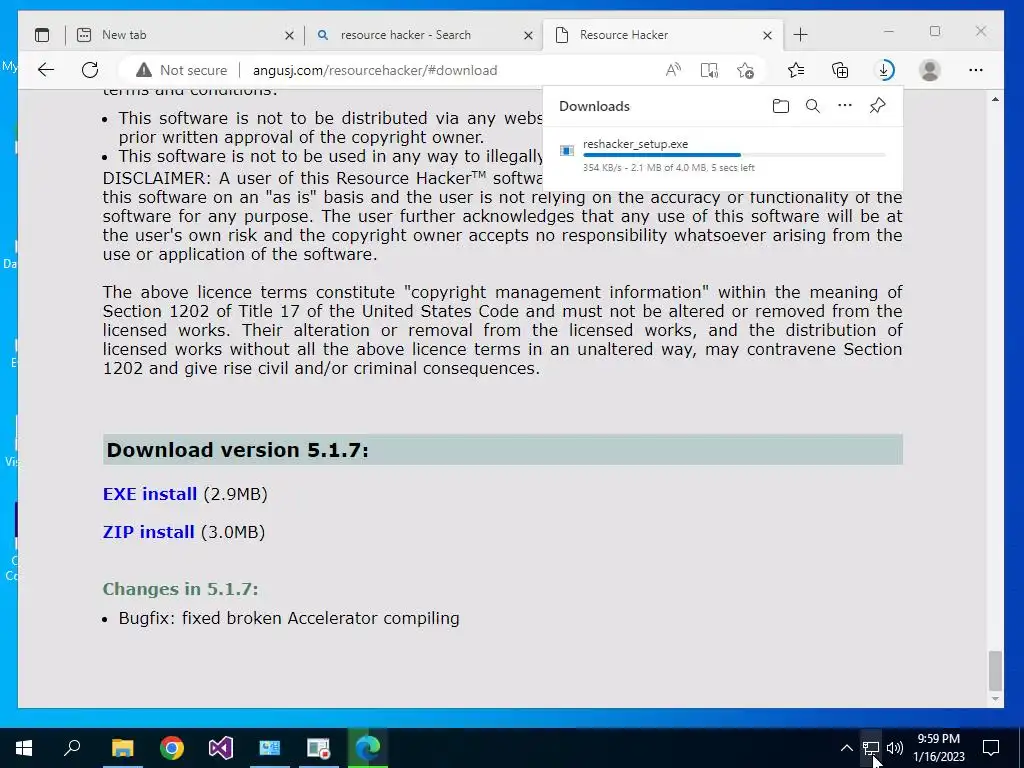Click reshacker_setup.exe download entry
1024x768 pixels.
click(x=722, y=155)
